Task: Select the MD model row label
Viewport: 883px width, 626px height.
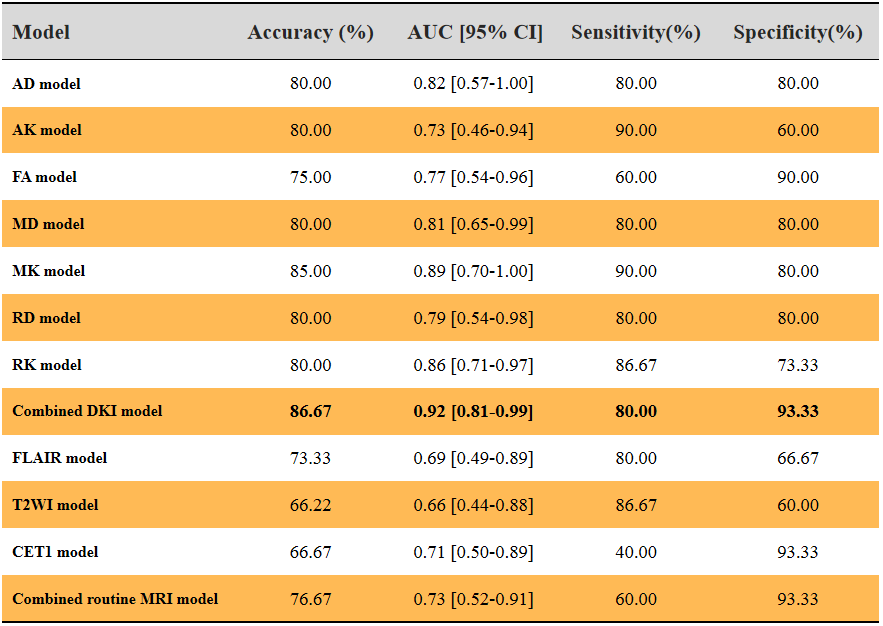Action: (x=48, y=224)
